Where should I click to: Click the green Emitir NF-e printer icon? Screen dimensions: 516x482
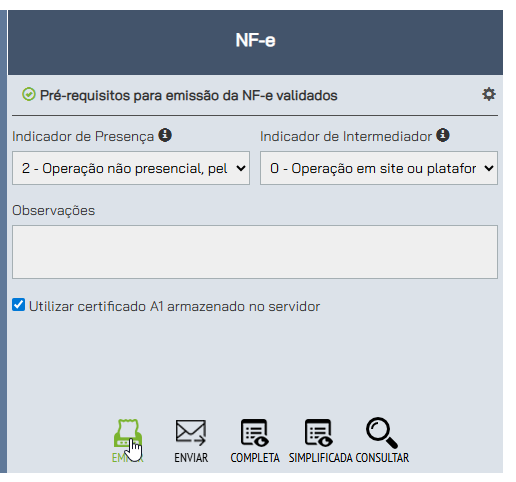click(128, 433)
